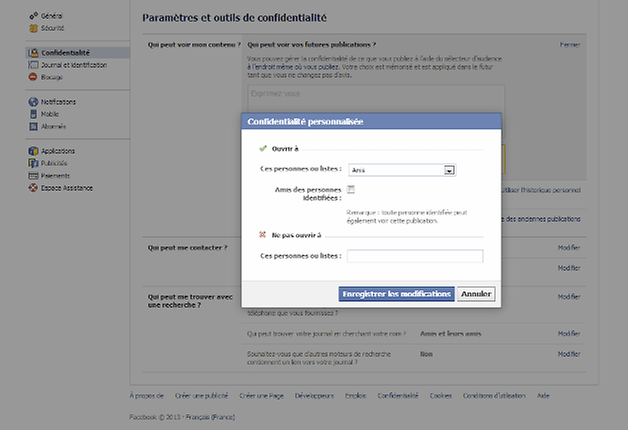
Task: Click the Publicités icon
Action: click(x=33, y=163)
